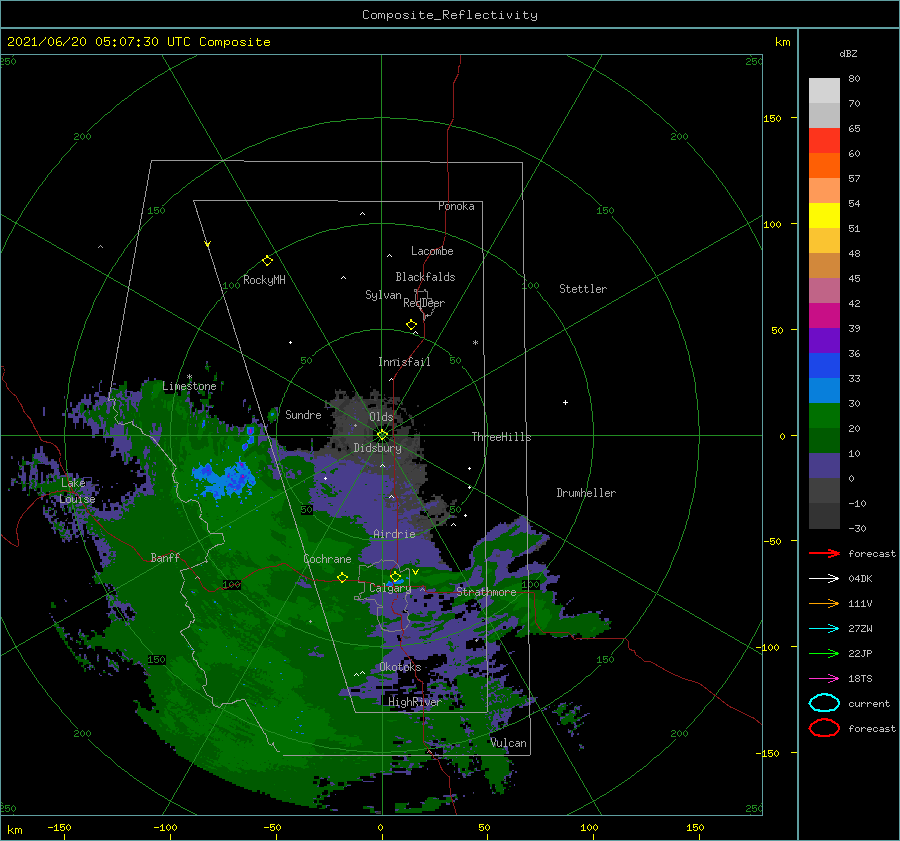Click the HighRiver label
This screenshot has width=900, height=841.
pyautogui.click(x=414, y=702)
